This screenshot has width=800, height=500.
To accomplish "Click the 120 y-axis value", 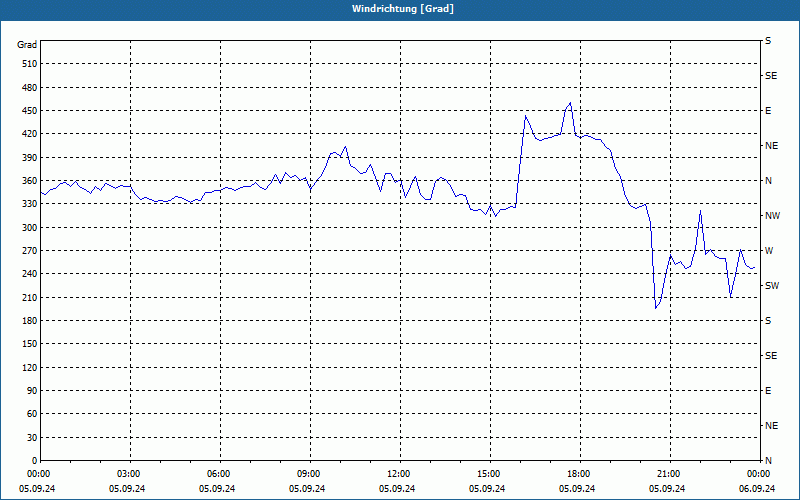I will pyautogui.click(x=30, y=367).
